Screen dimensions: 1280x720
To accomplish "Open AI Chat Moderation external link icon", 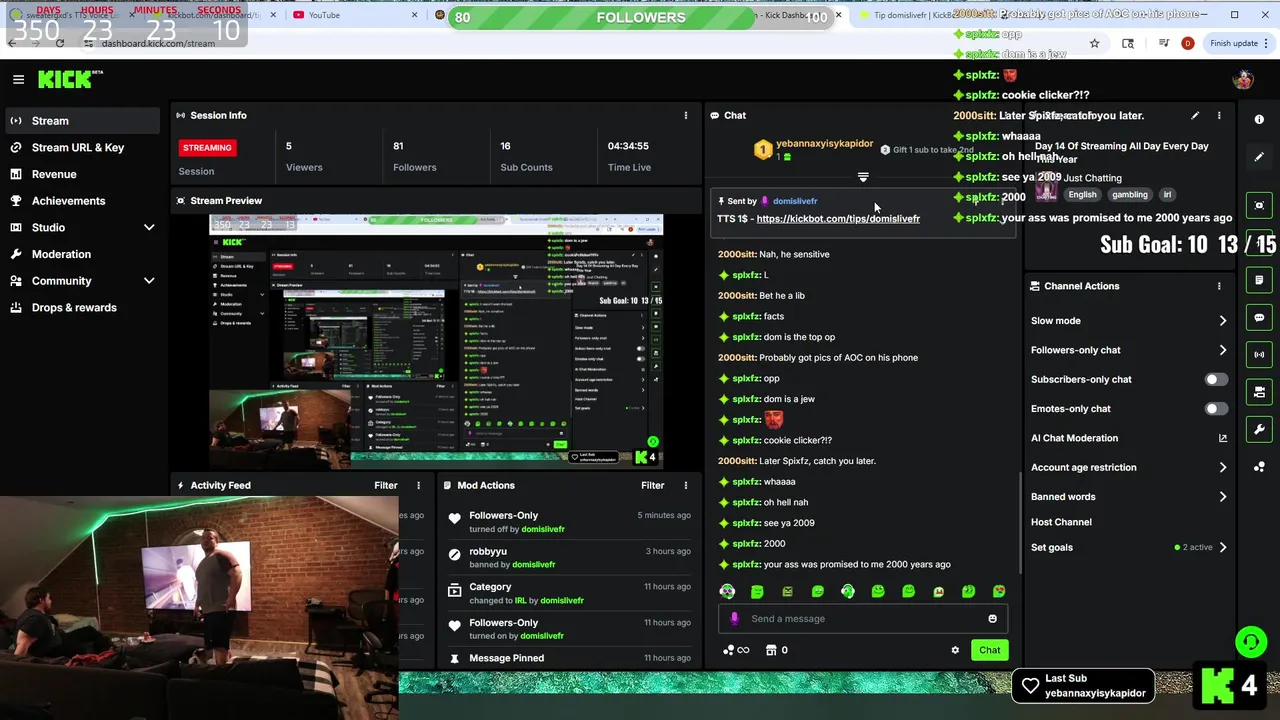I will pos(1222,438).
